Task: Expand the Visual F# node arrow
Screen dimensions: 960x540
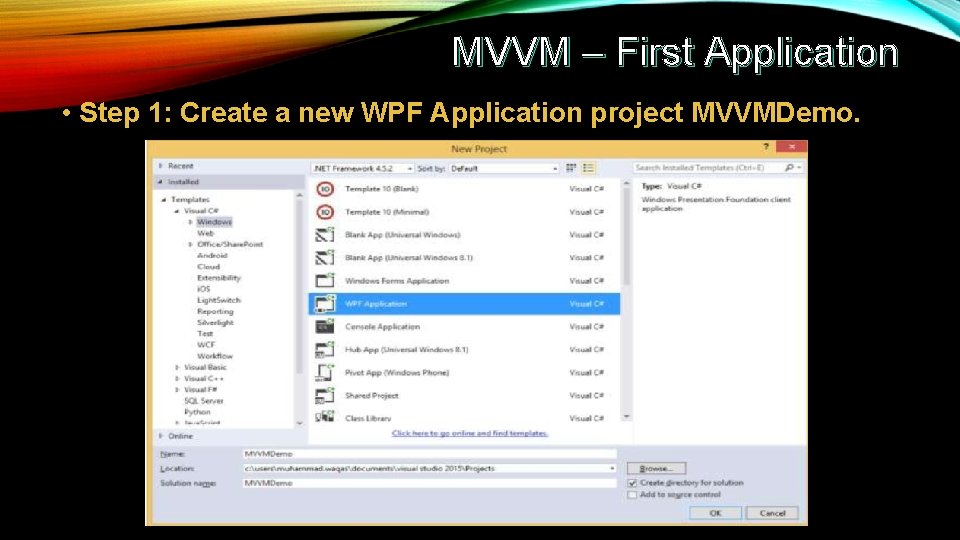Action: point(177,389)
